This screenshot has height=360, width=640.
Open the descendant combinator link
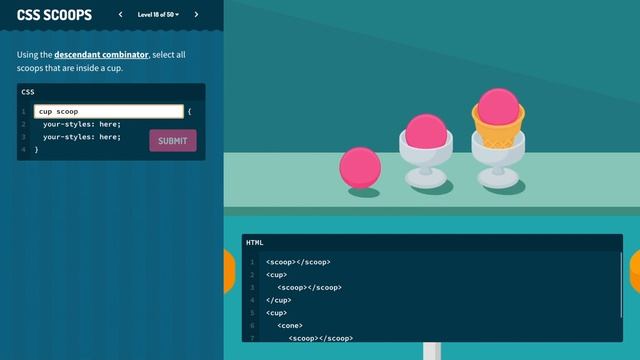101,55
